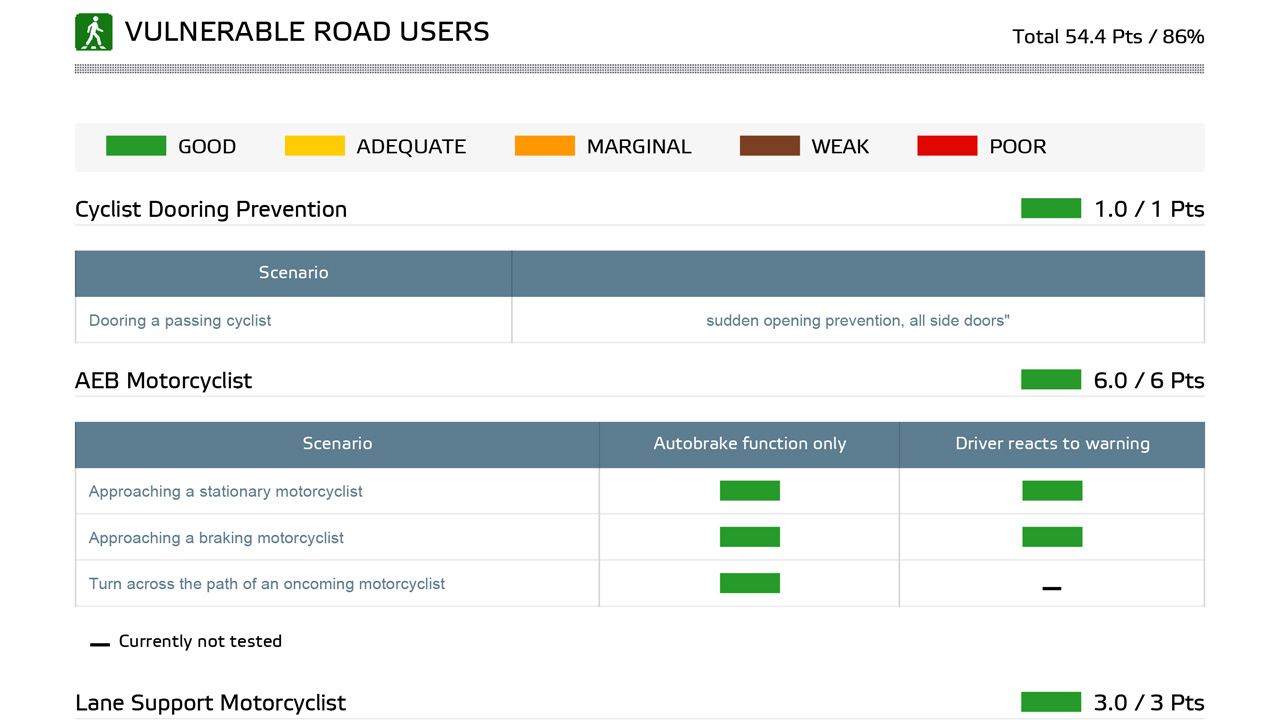
Task: Click the Total 54.4 Pts score text
Action: tap(1107, 37)
